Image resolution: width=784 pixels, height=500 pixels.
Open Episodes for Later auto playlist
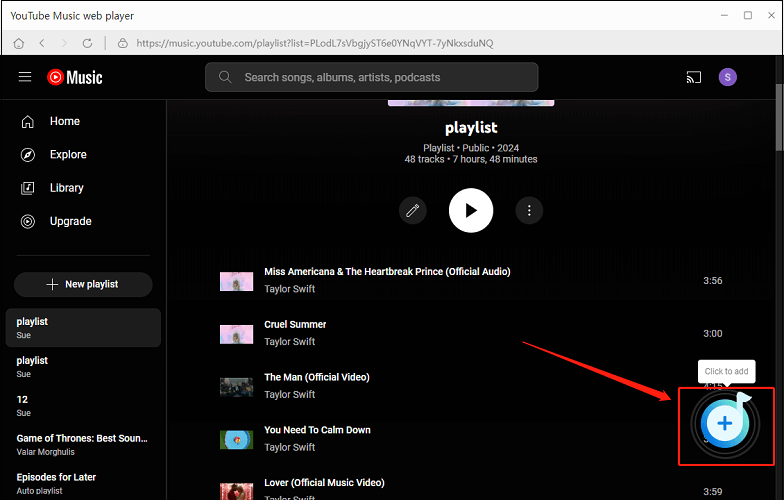[83, 484]
